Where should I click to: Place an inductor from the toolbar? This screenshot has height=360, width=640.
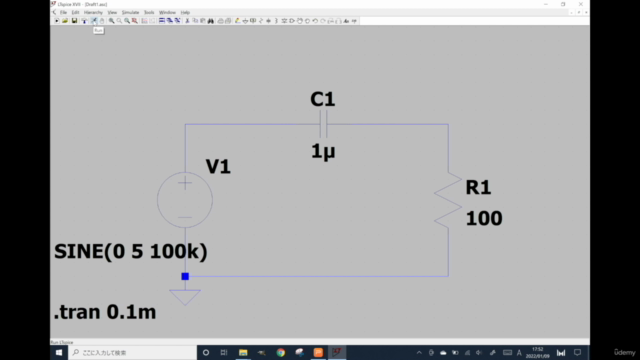tap(276, 21)
